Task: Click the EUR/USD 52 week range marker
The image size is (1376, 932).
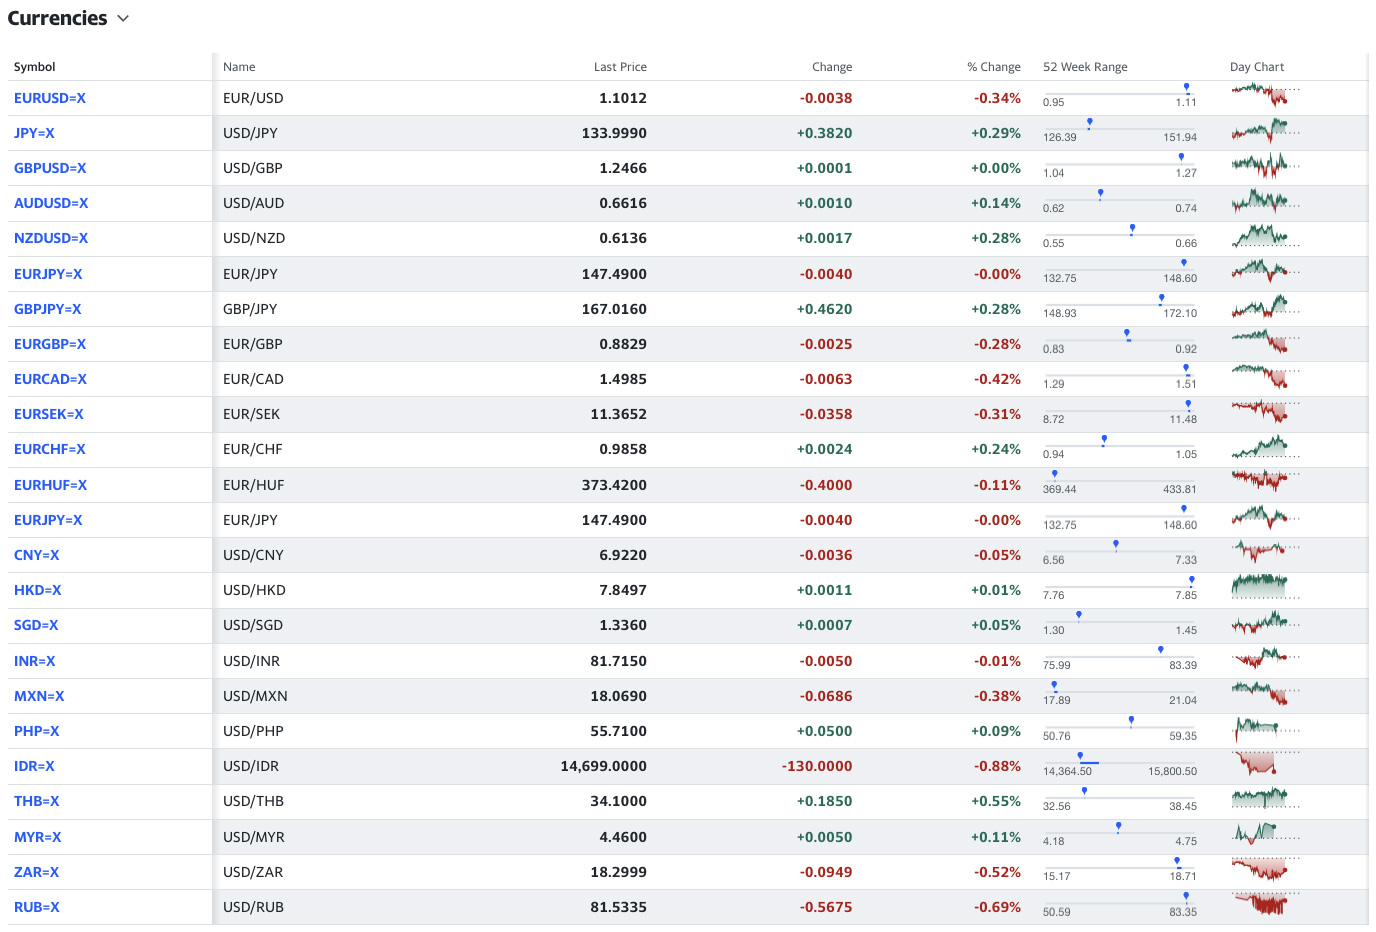Action: pos(1186,87)
